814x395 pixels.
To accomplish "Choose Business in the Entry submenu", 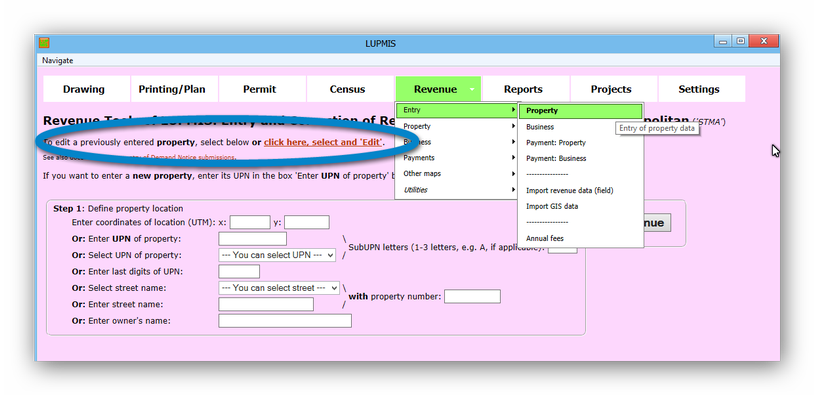I will [580, 127].
